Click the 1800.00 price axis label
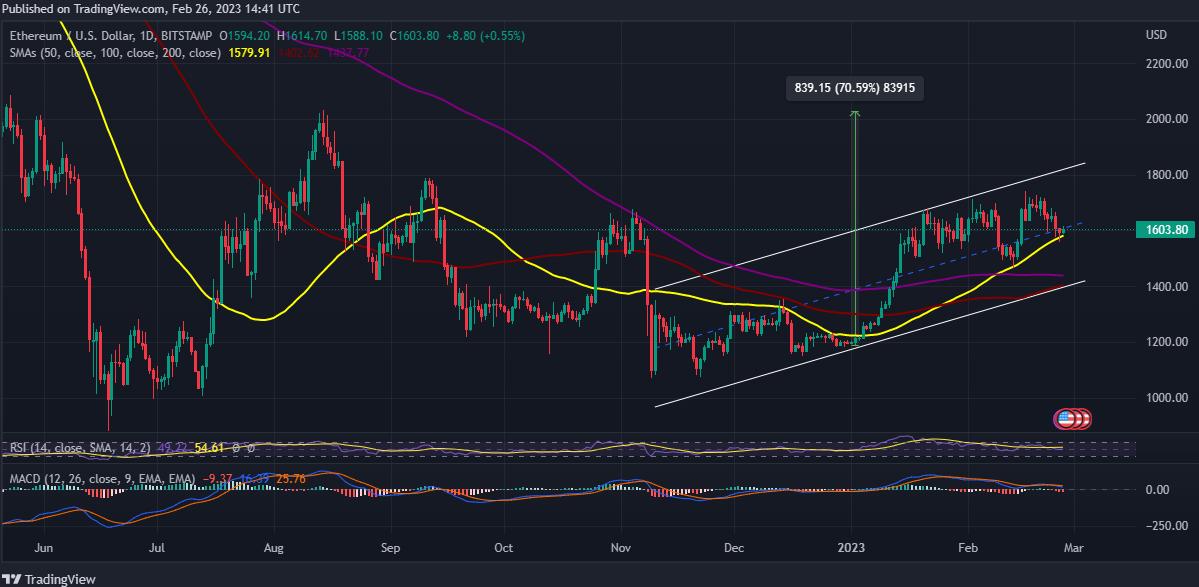 (1166, 175)
